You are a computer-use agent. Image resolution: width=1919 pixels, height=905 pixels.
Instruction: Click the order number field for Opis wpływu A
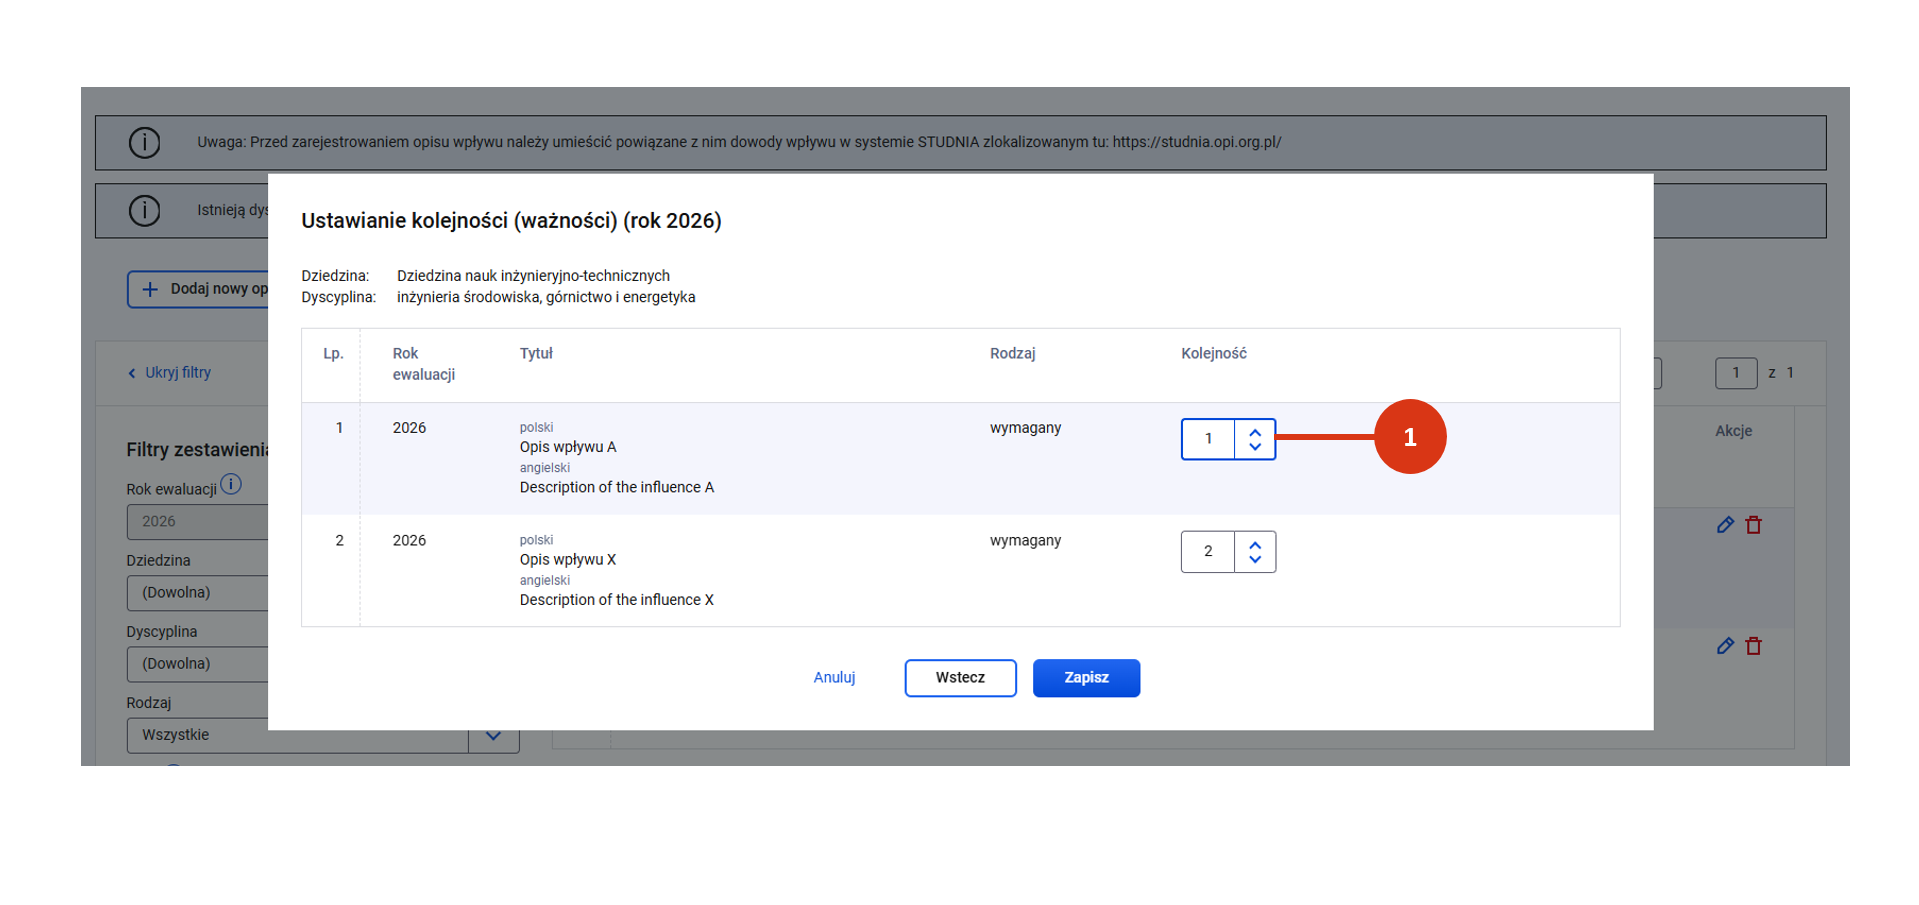[x=1208, y=439]
